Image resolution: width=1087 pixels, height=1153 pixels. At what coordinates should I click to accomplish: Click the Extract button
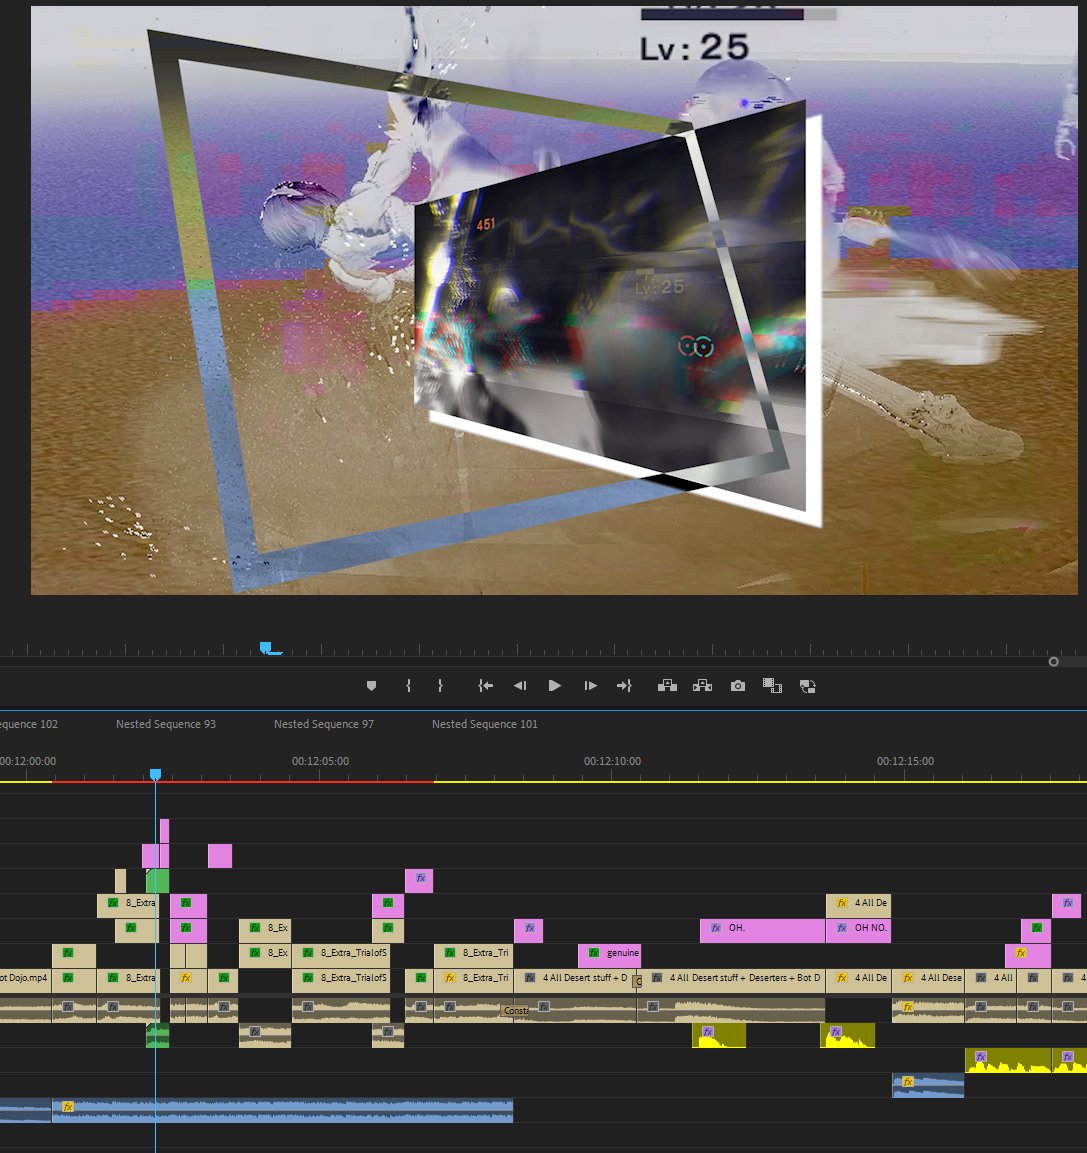coord(702,685)
